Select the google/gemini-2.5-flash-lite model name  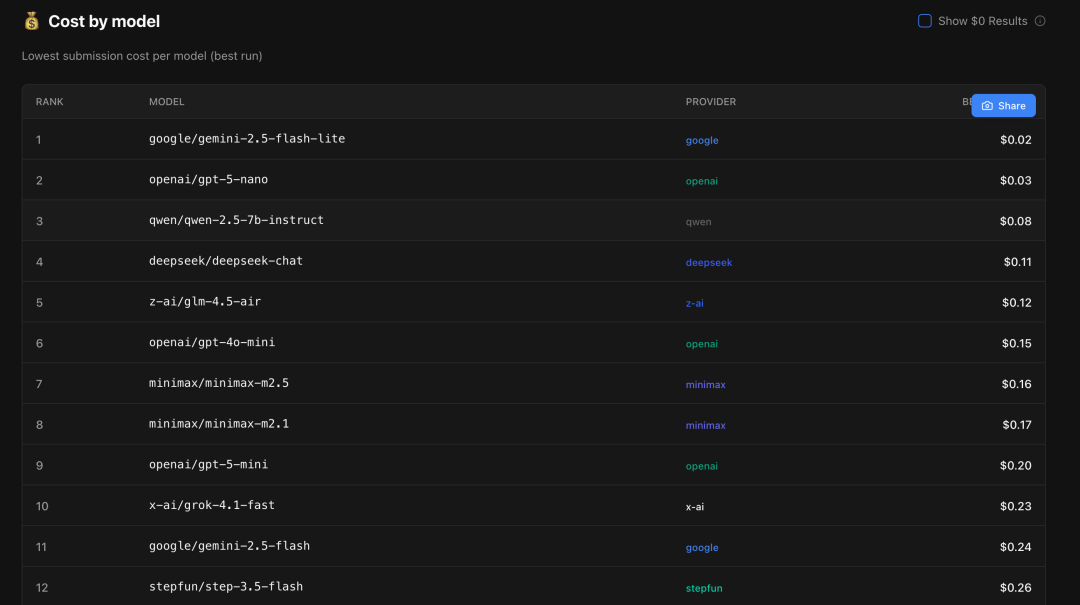(x=247, y=139)
